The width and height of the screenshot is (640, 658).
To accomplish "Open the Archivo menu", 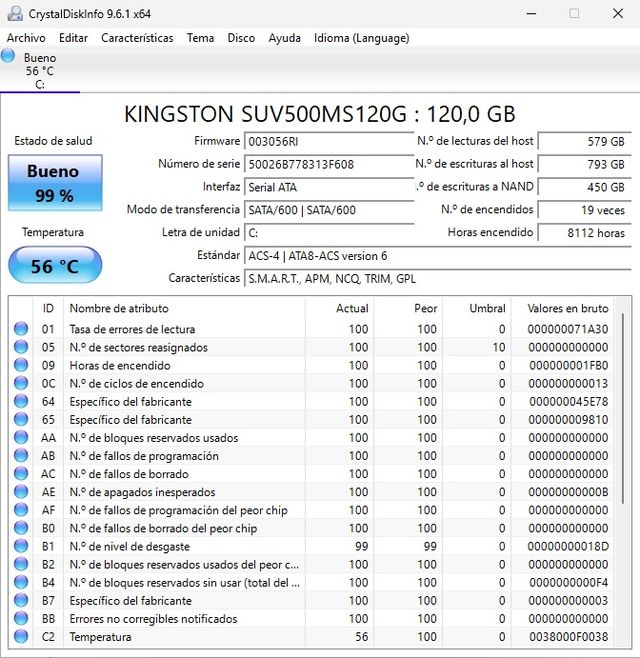I will tap(26, 38).
